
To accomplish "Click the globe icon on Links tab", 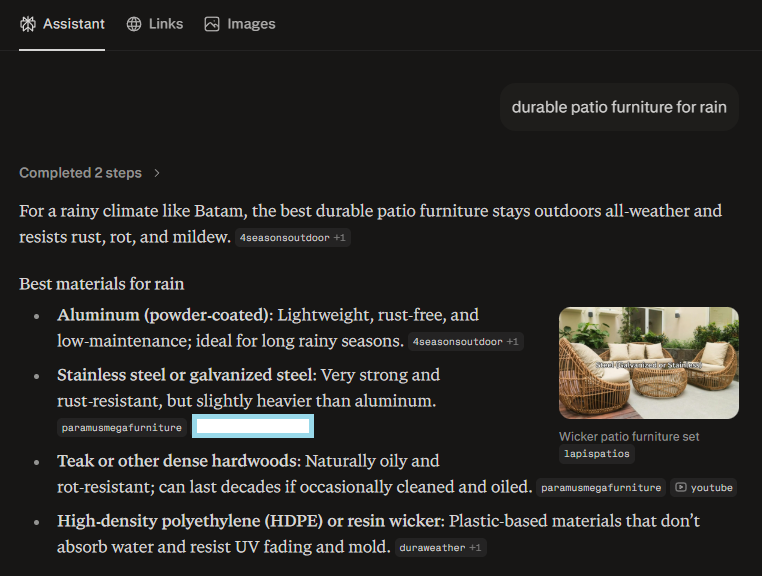I will point(134,24).
